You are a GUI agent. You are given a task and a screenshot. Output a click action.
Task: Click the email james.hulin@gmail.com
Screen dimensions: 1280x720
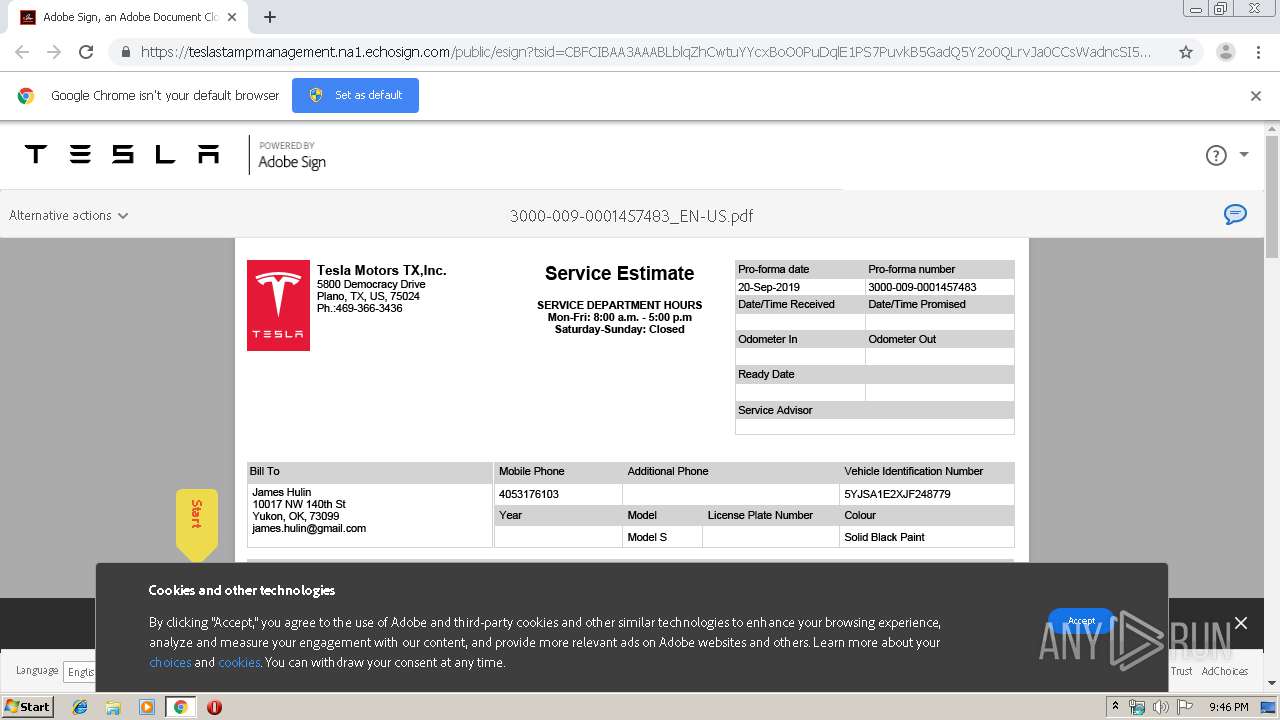pos(309,528)
